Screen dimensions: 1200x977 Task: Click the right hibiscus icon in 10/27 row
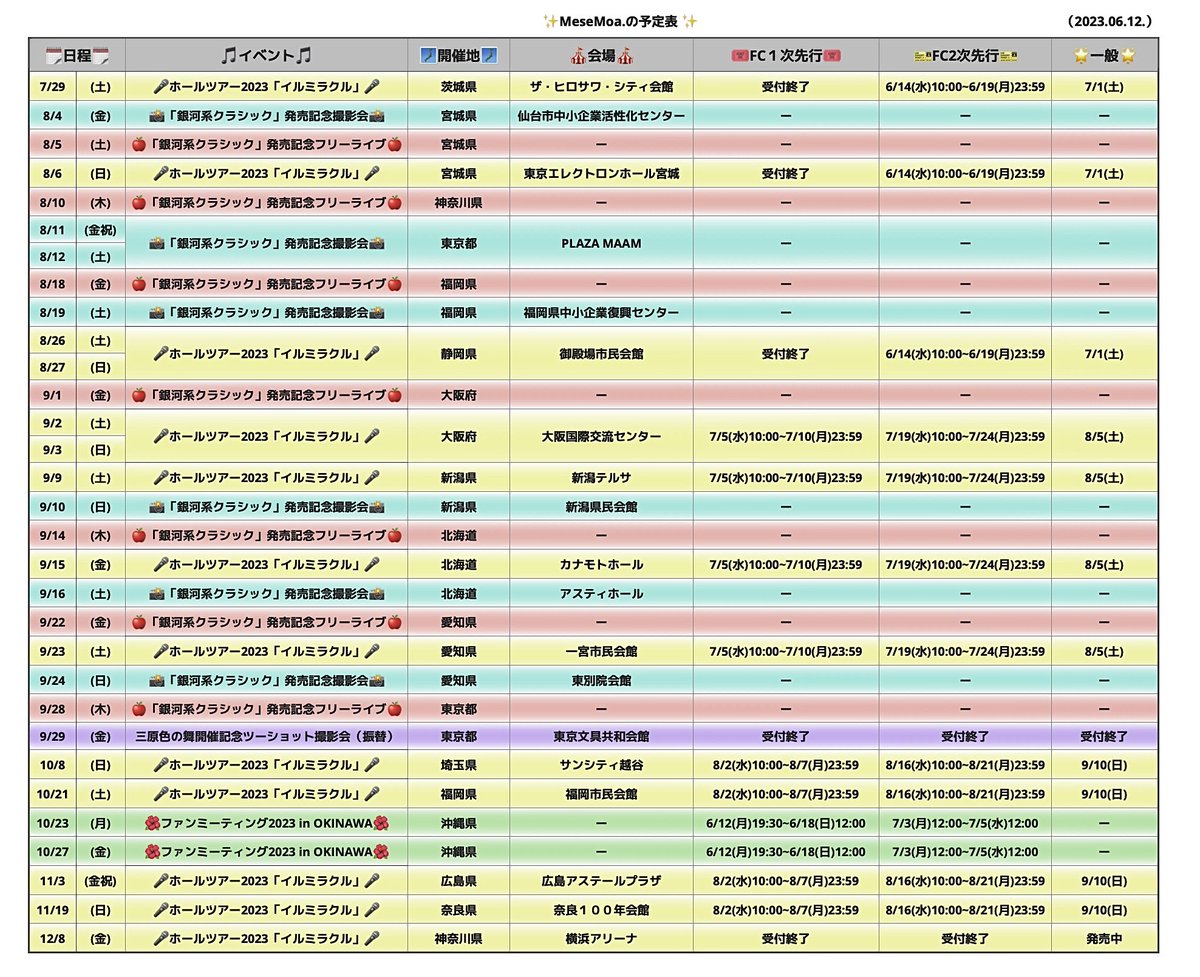click(381, 852)
